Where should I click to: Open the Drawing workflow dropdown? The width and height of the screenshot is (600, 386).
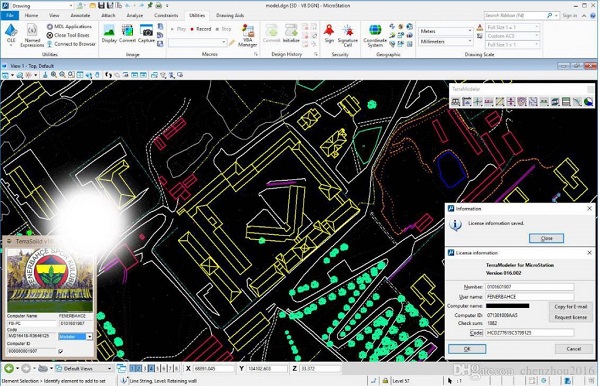pos(71,6)
